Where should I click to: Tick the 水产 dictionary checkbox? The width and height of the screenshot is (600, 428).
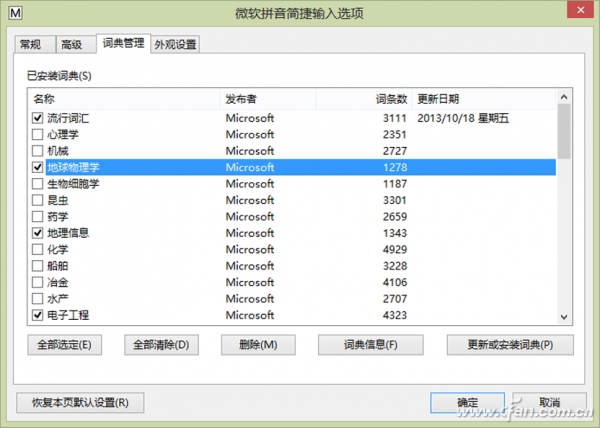(x=38, y=299)
